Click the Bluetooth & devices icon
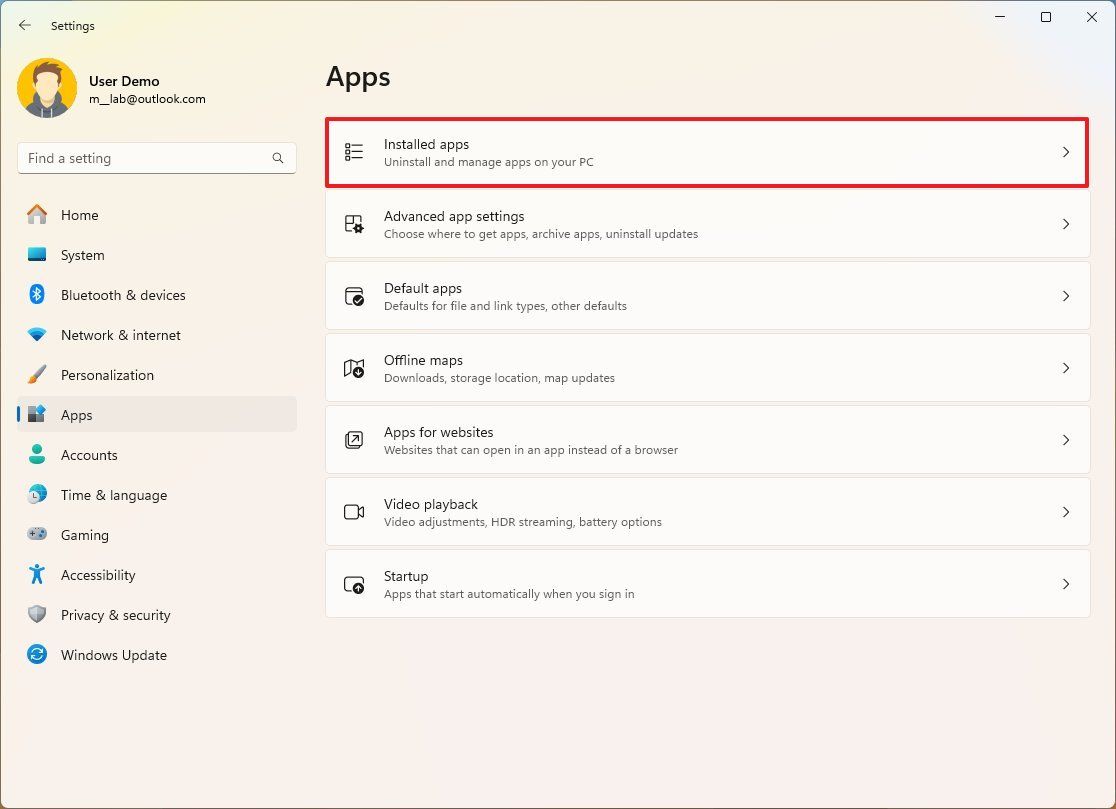 [x=36, y=295]
